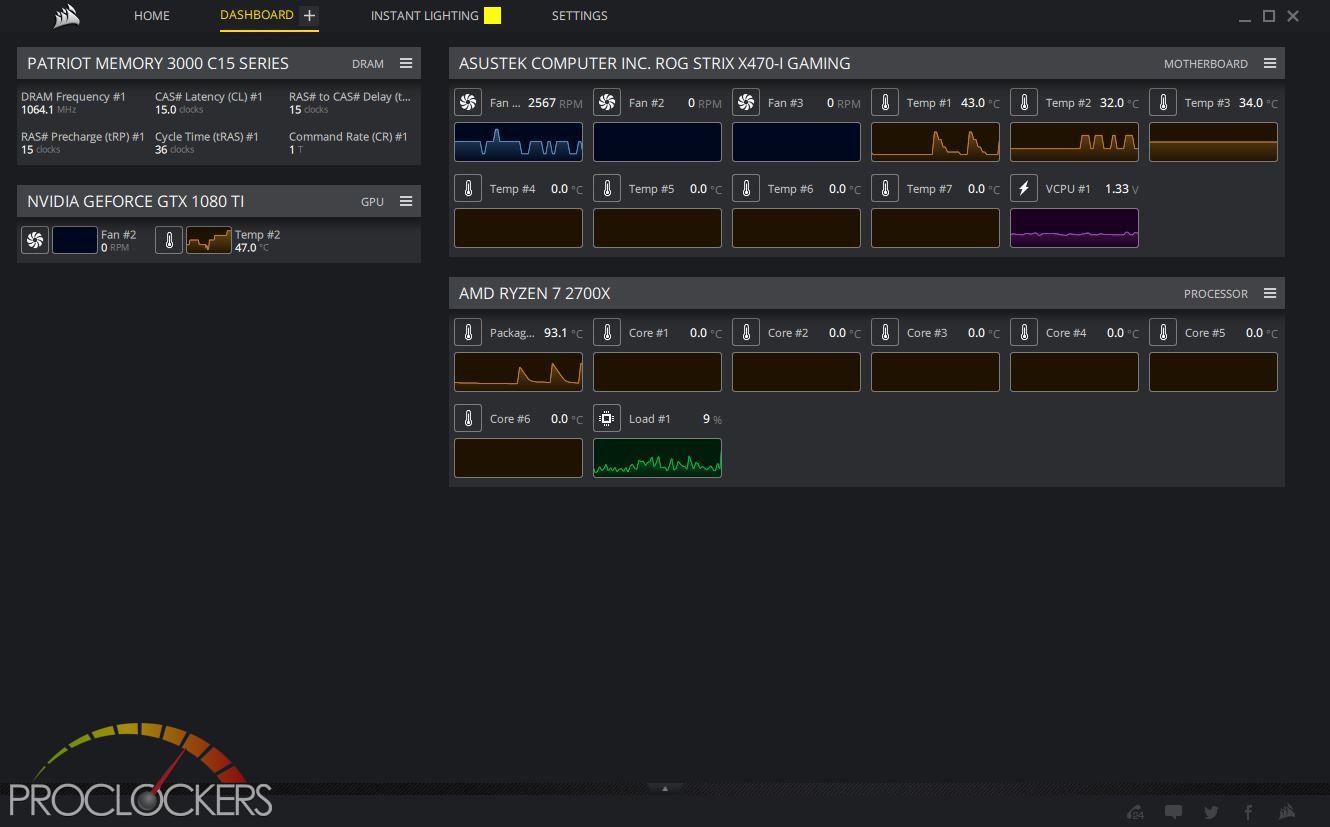Open the purple VCPU #1 voltage graph
This screenshot has height=827, width=1330.
[1074, 228]
